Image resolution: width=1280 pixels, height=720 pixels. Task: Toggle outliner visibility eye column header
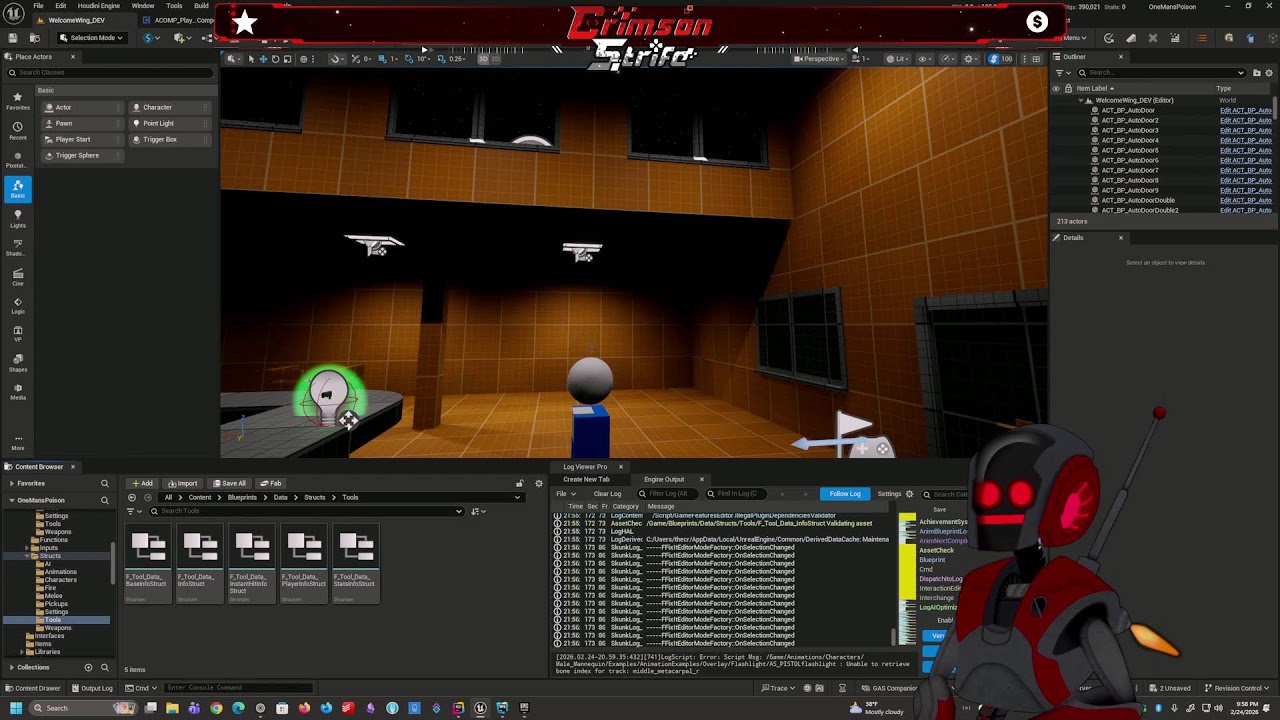tap(1055, 88)
